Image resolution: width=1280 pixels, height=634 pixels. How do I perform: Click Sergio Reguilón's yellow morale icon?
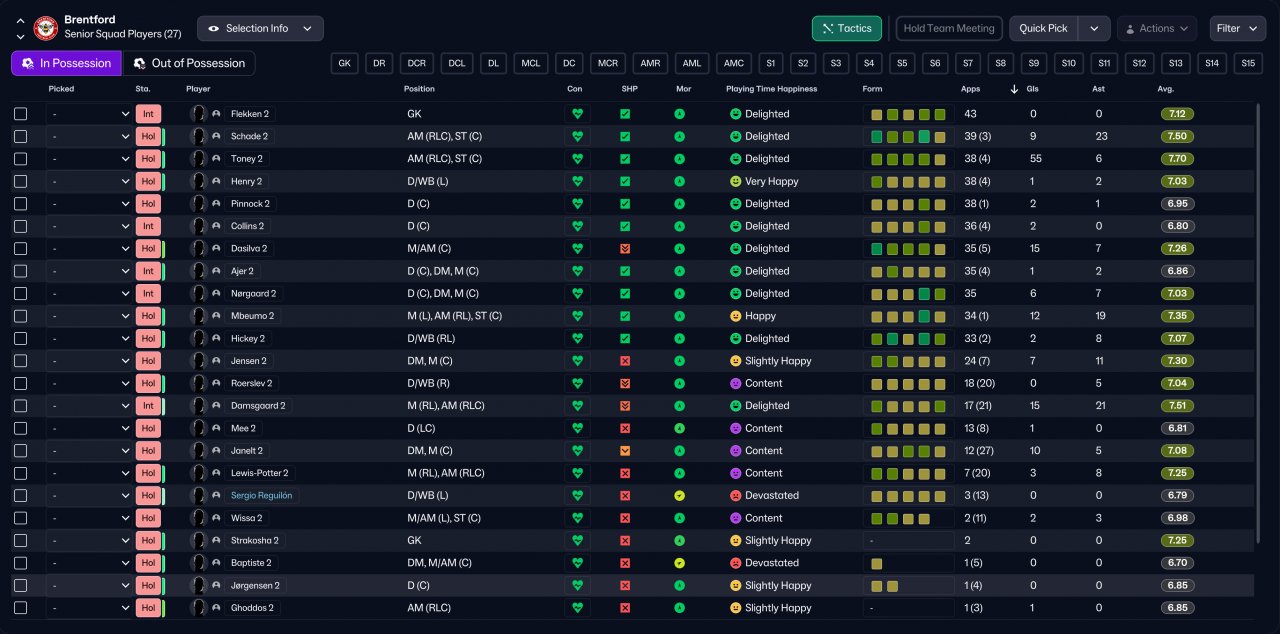tap(679, 496)
